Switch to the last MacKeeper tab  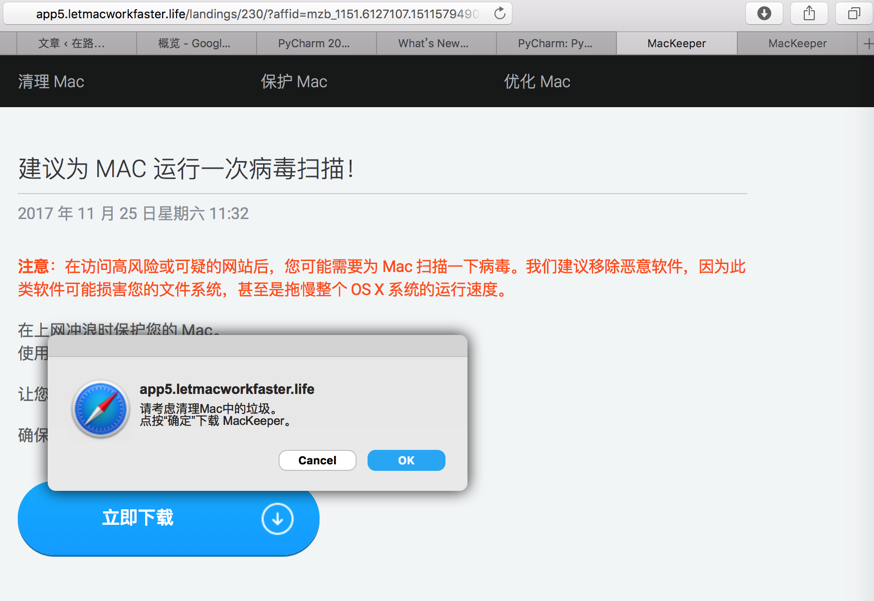tap(797, 43)
